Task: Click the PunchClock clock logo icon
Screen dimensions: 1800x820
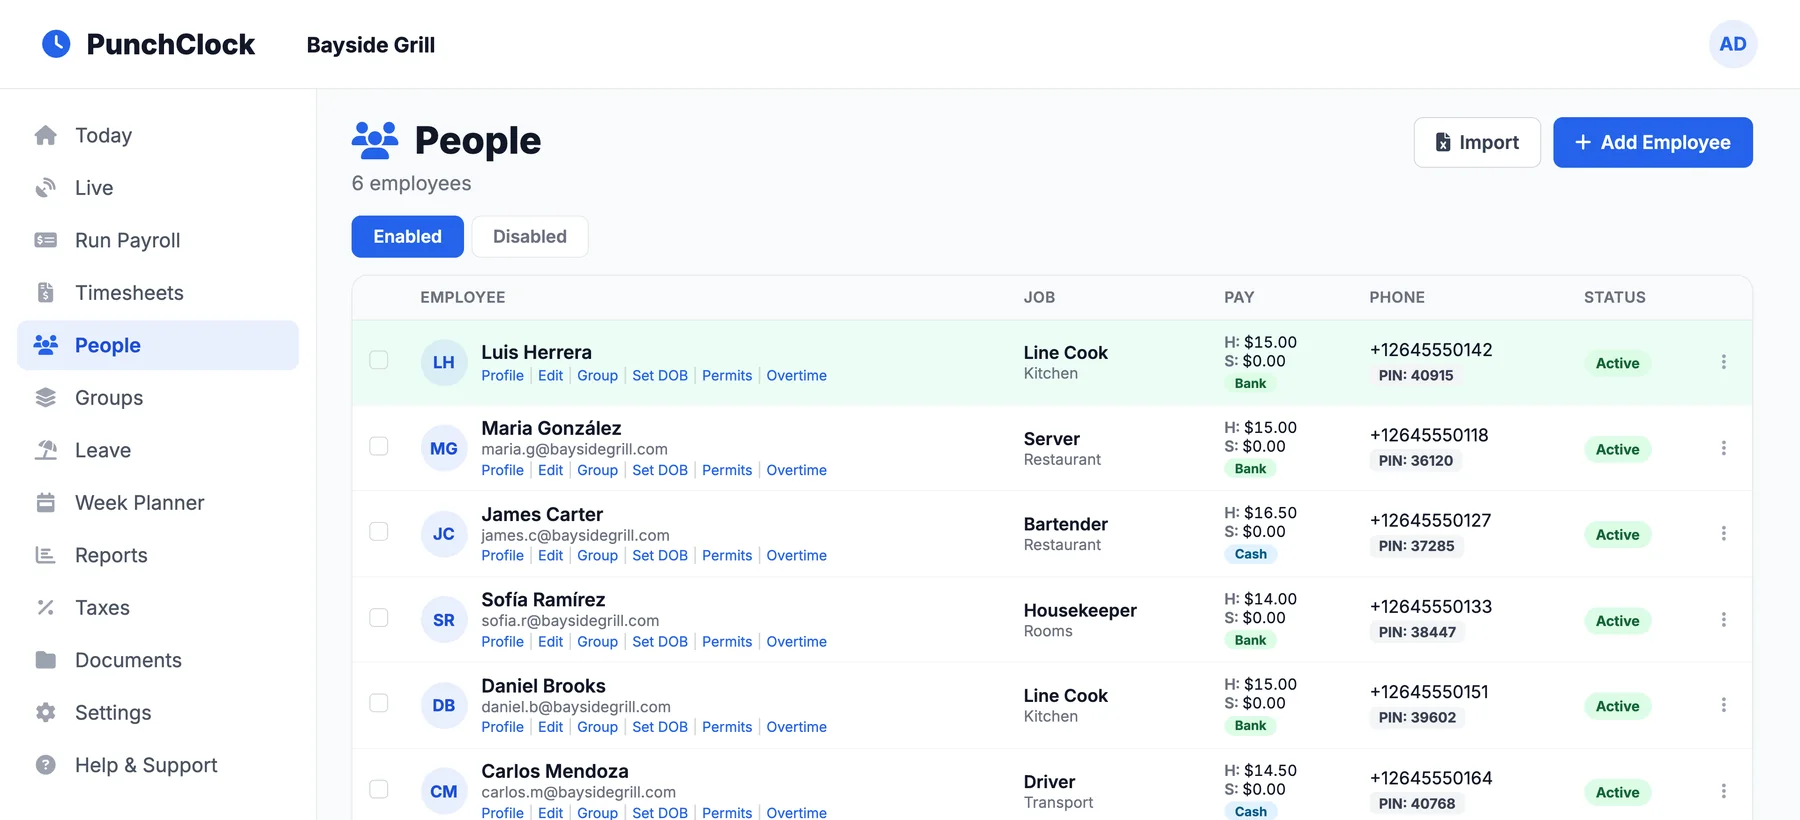Action: point(56,44)
